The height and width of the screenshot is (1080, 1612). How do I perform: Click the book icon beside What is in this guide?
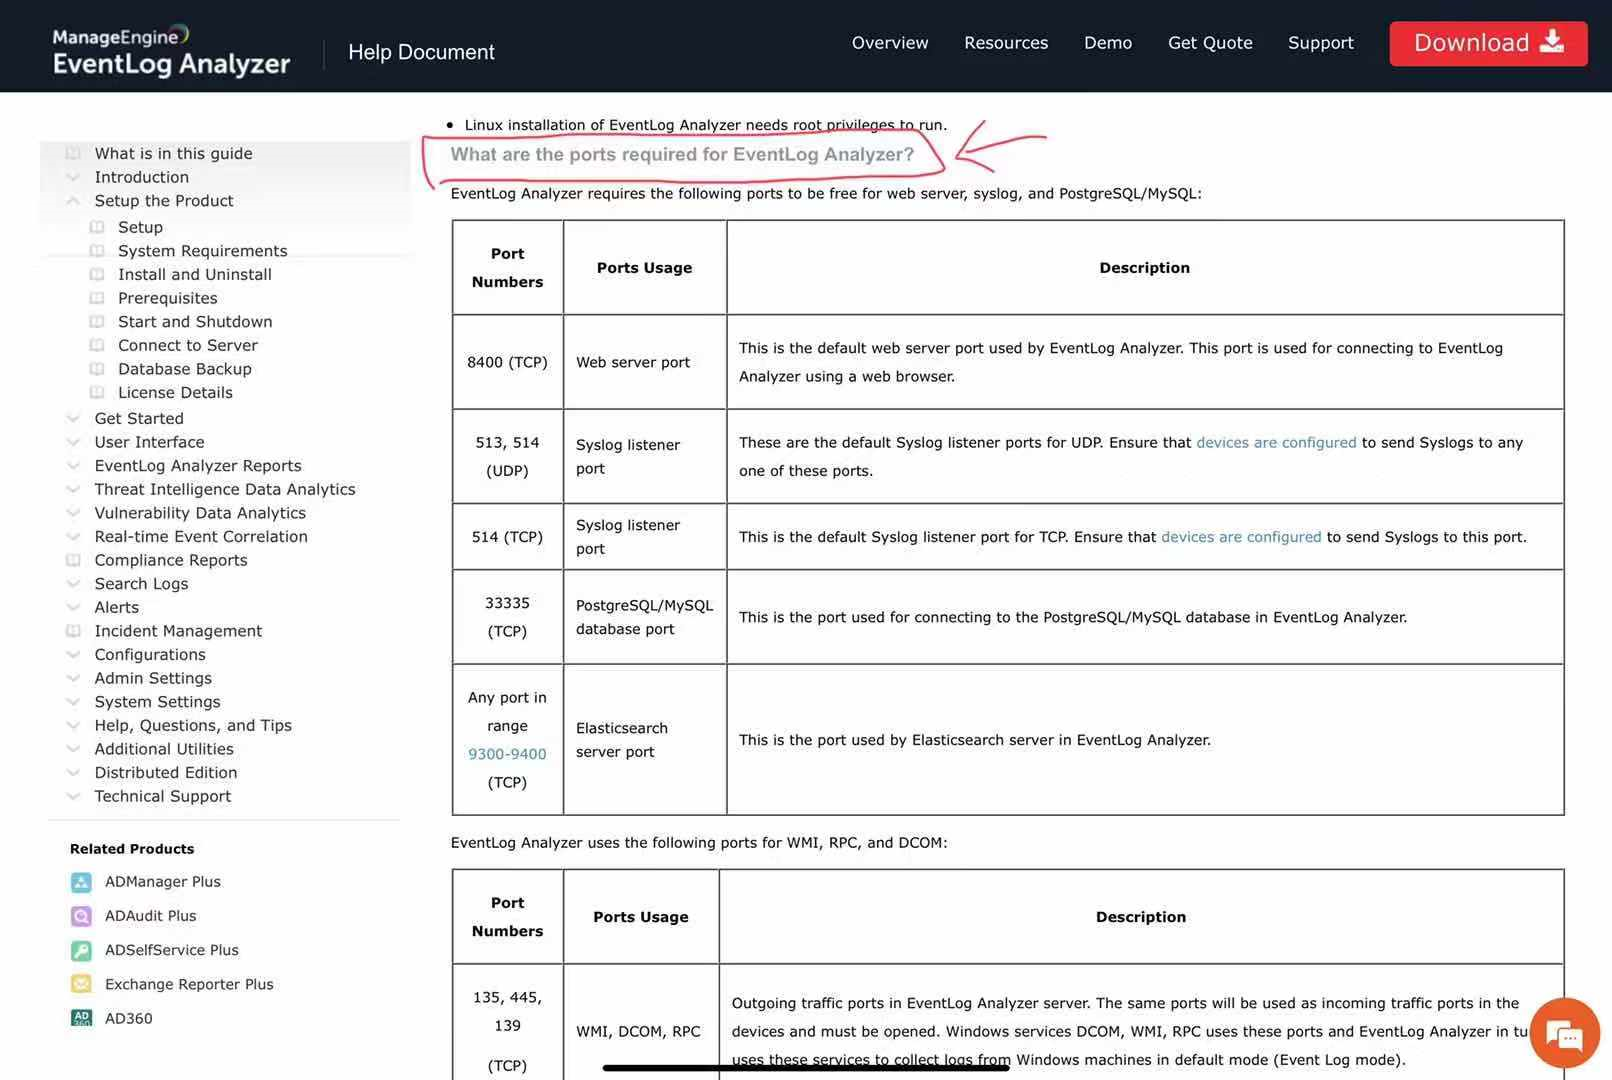point(73,153)
